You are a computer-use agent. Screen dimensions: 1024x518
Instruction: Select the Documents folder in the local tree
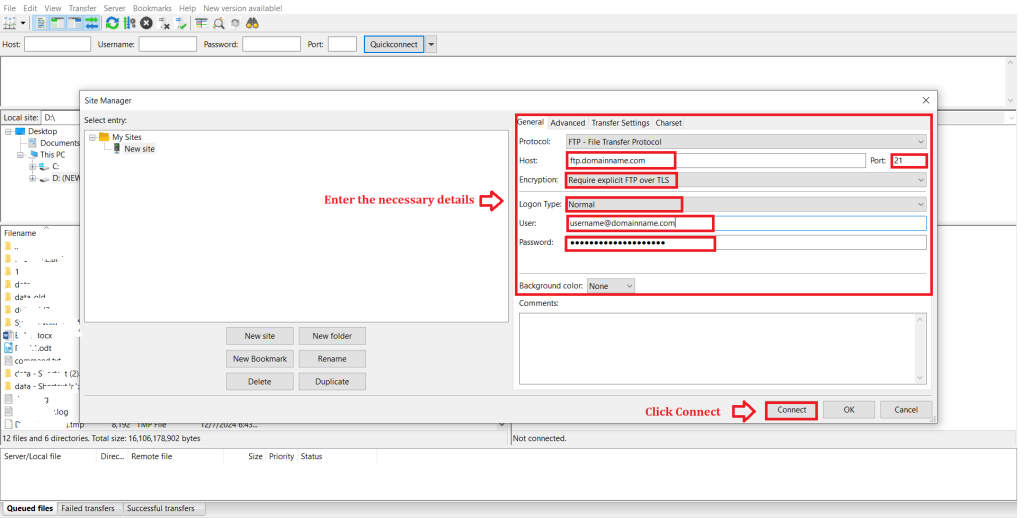point(59,143)
